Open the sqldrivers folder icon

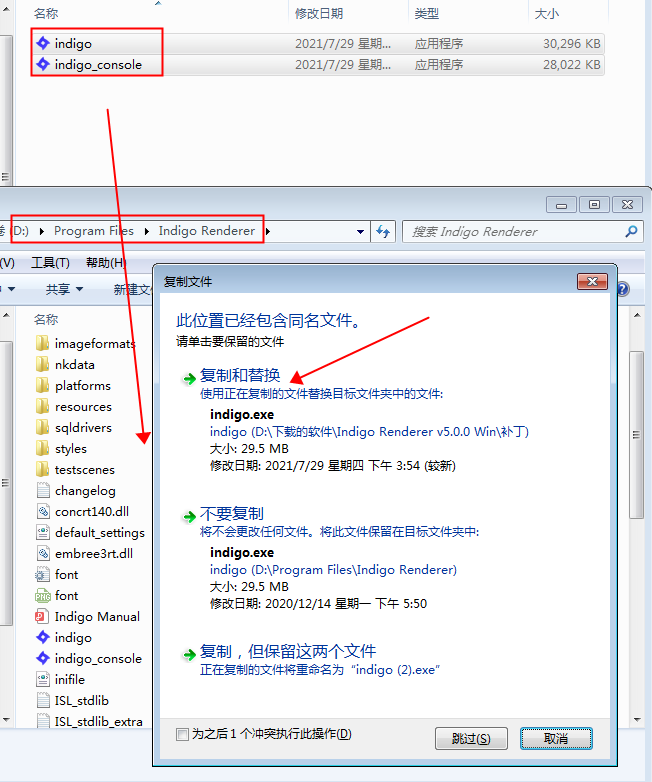(x=43, y=427)
